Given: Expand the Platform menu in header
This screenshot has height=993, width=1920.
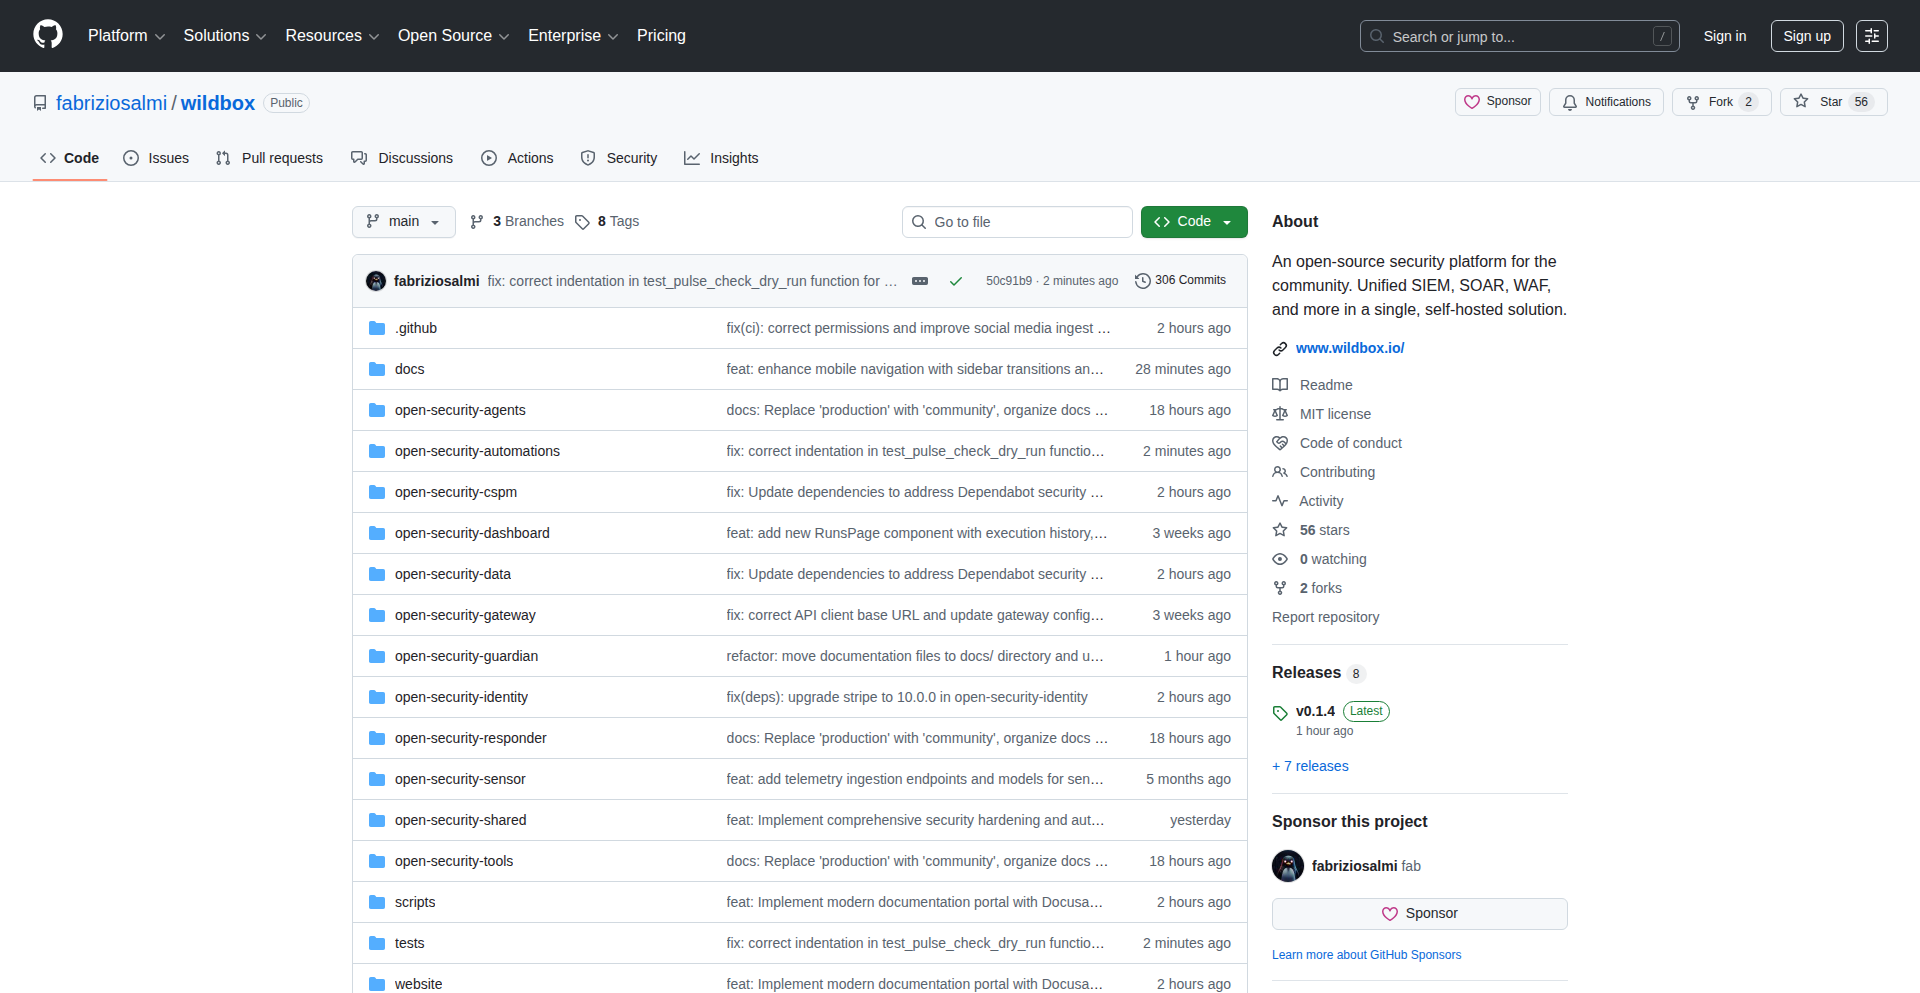Looking at the screenshot, I should (126, 36).
